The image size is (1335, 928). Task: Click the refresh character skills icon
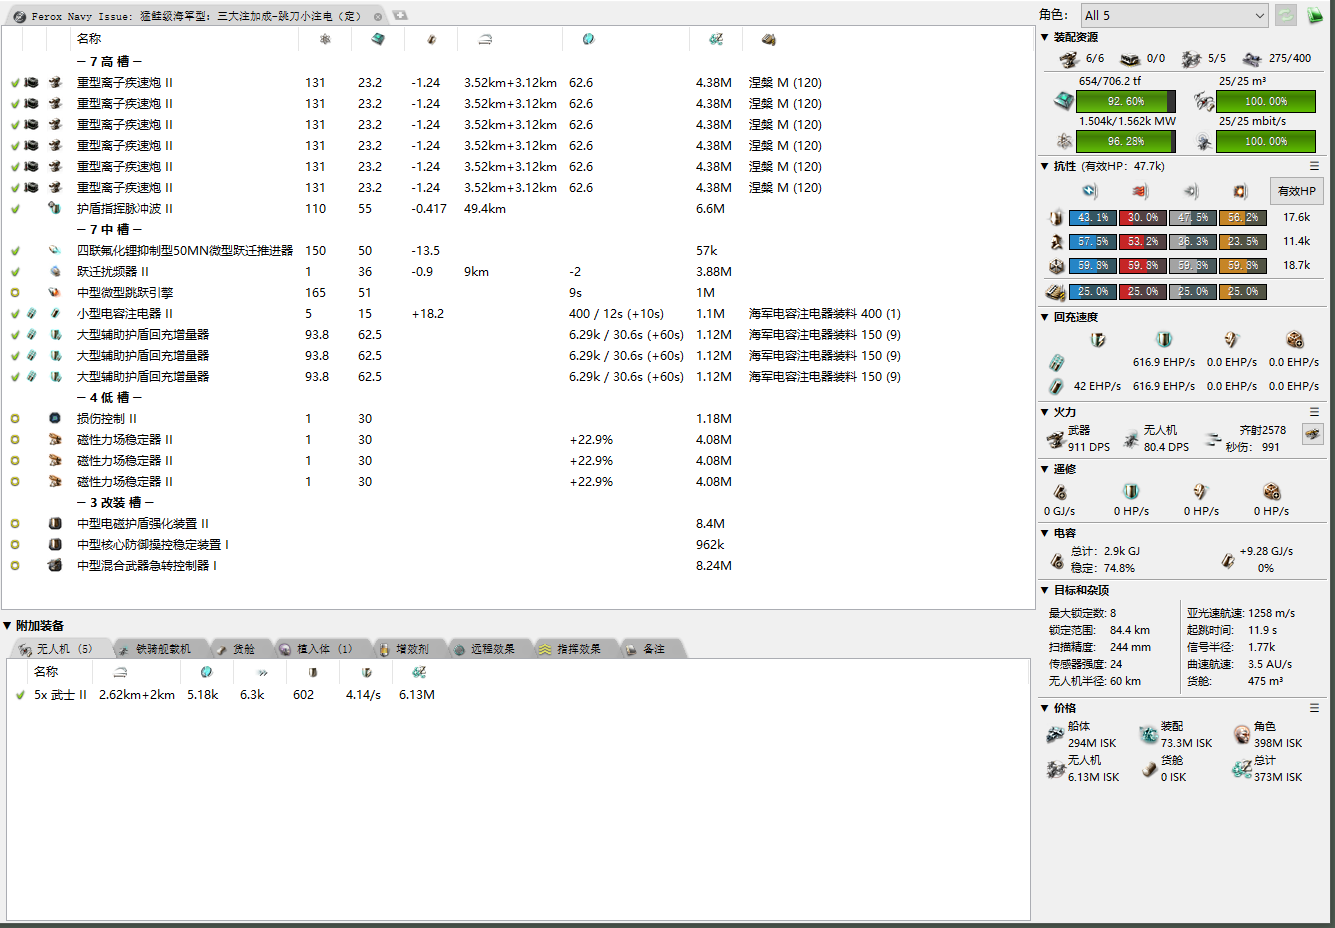[x=1286, y=15]
